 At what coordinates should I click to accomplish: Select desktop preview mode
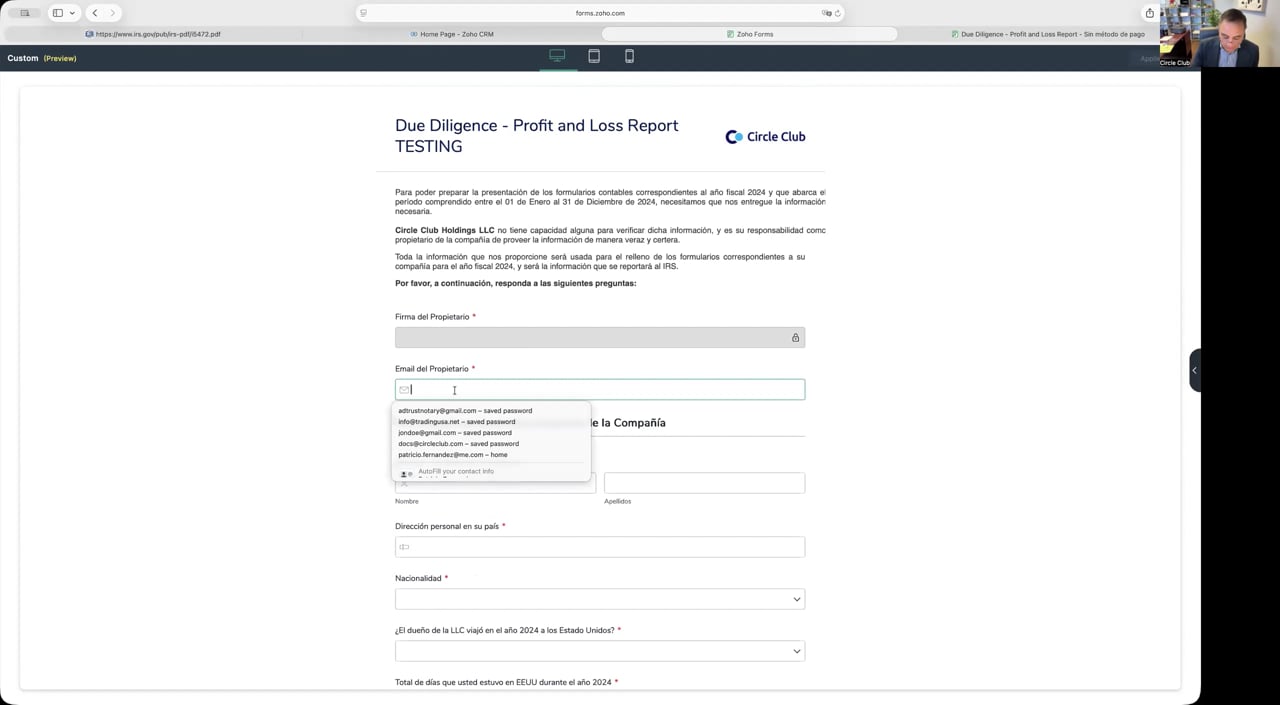click(x=557, y=56)
